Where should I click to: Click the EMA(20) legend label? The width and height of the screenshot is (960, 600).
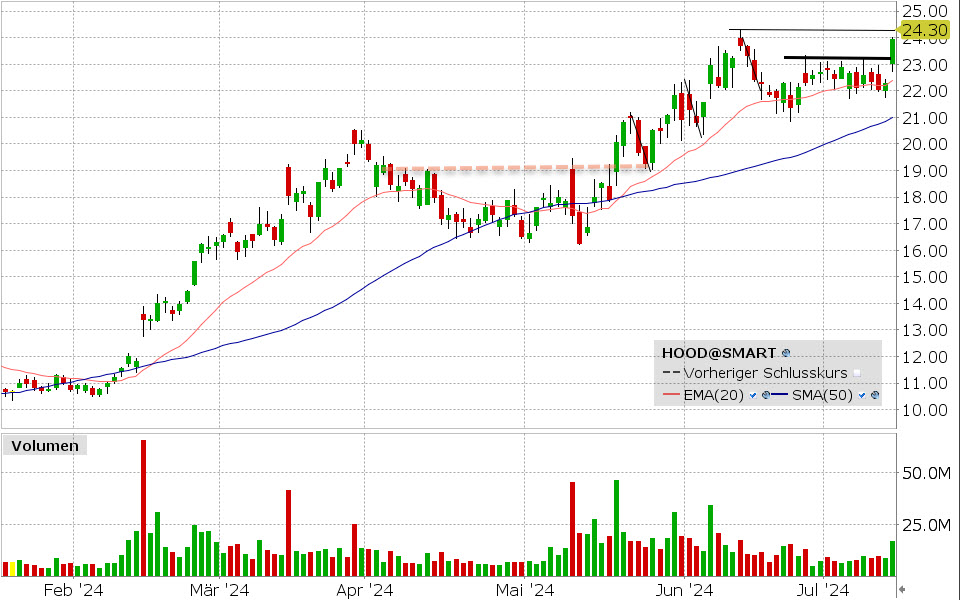(713, 396)
